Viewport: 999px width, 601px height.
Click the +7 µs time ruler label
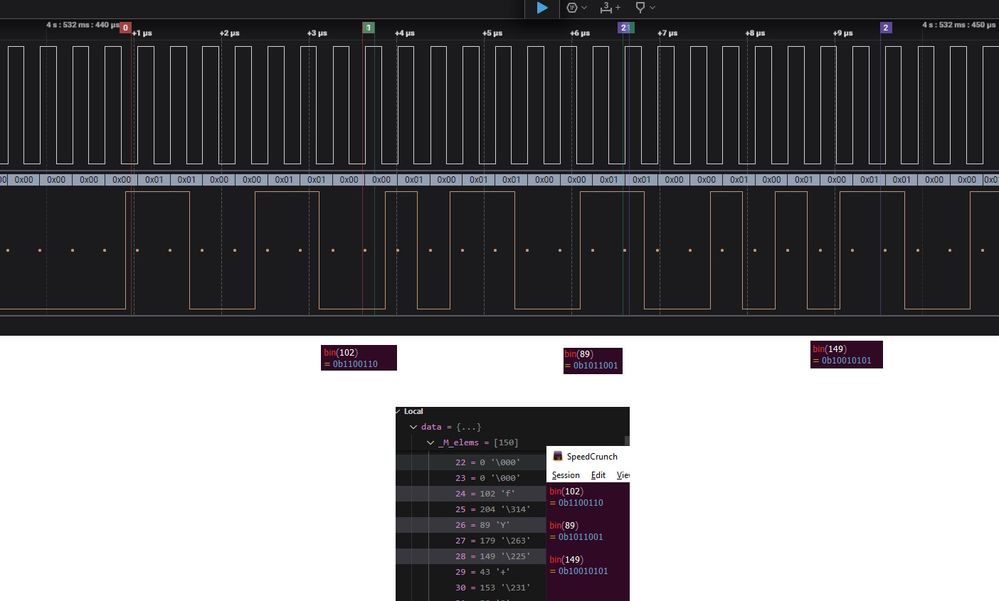pos(668,33)
